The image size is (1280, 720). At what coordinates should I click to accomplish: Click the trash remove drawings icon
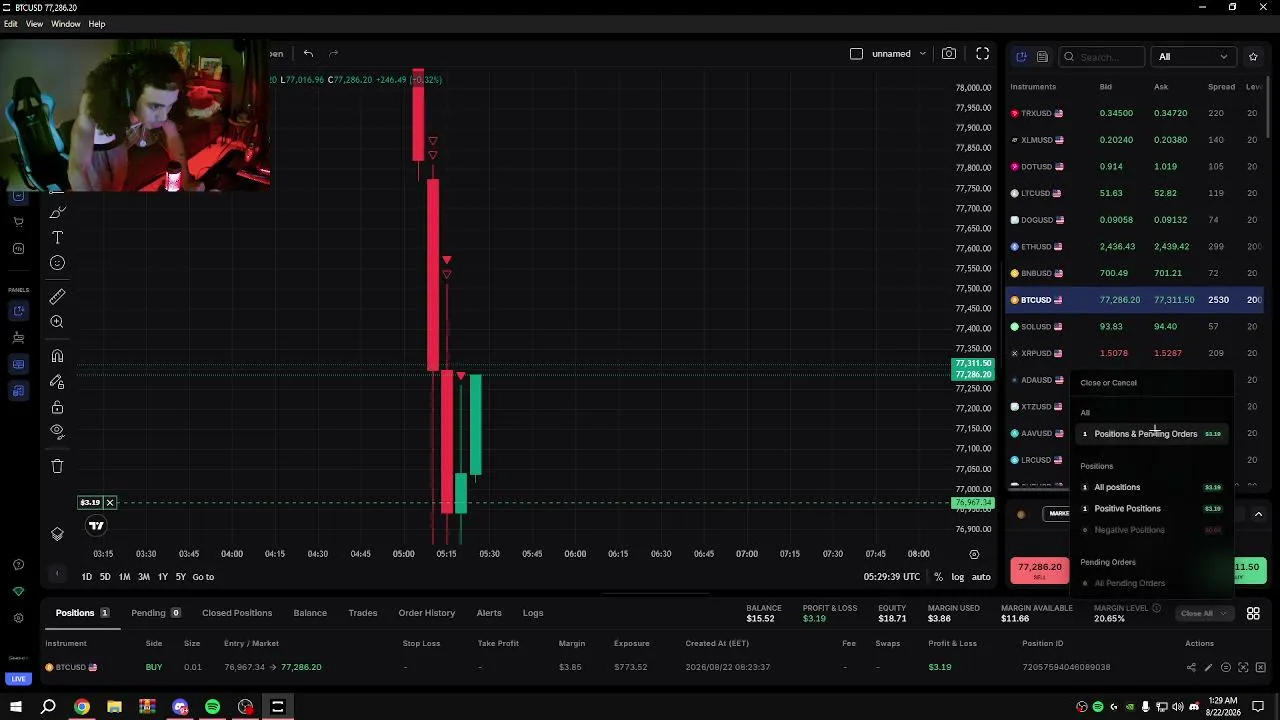(x=57, y=466)
